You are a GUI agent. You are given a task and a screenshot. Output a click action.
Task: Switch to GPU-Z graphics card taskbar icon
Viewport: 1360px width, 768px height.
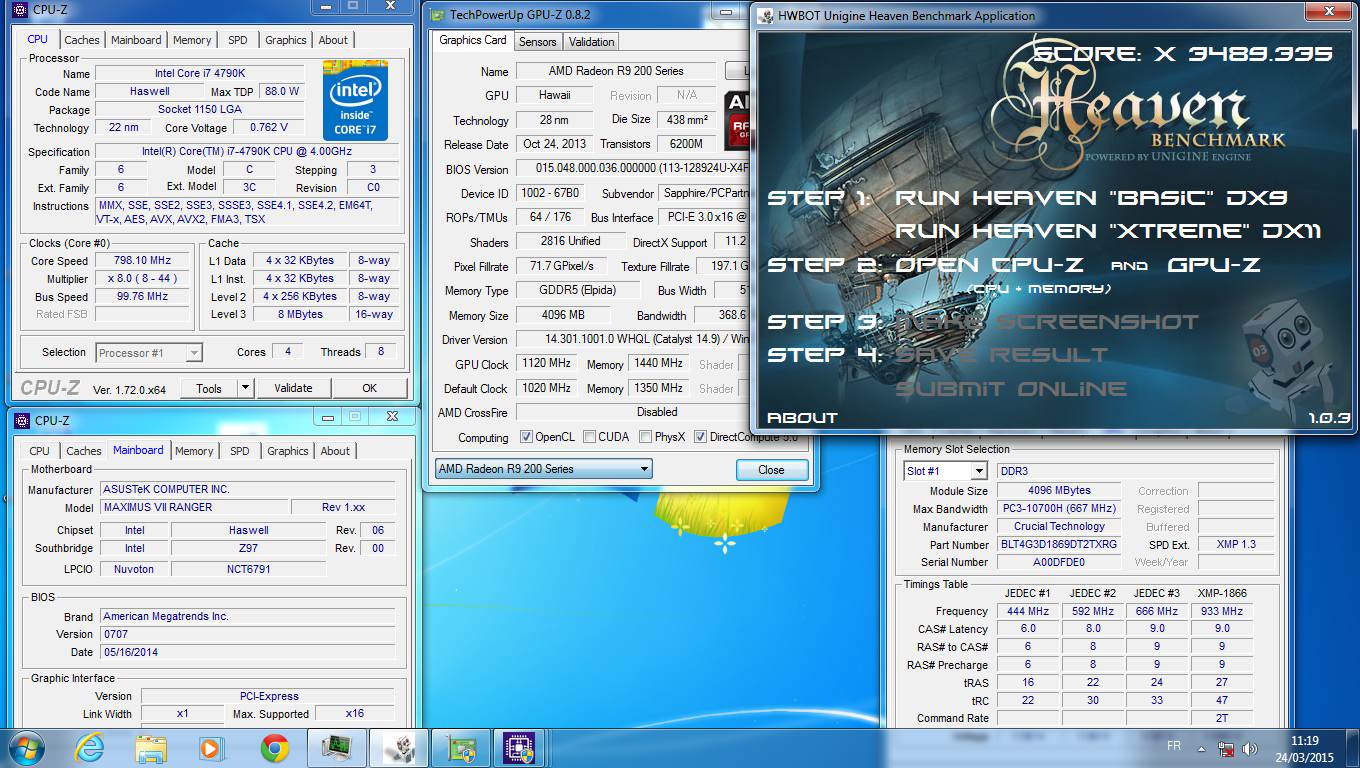tap(460, 748)
